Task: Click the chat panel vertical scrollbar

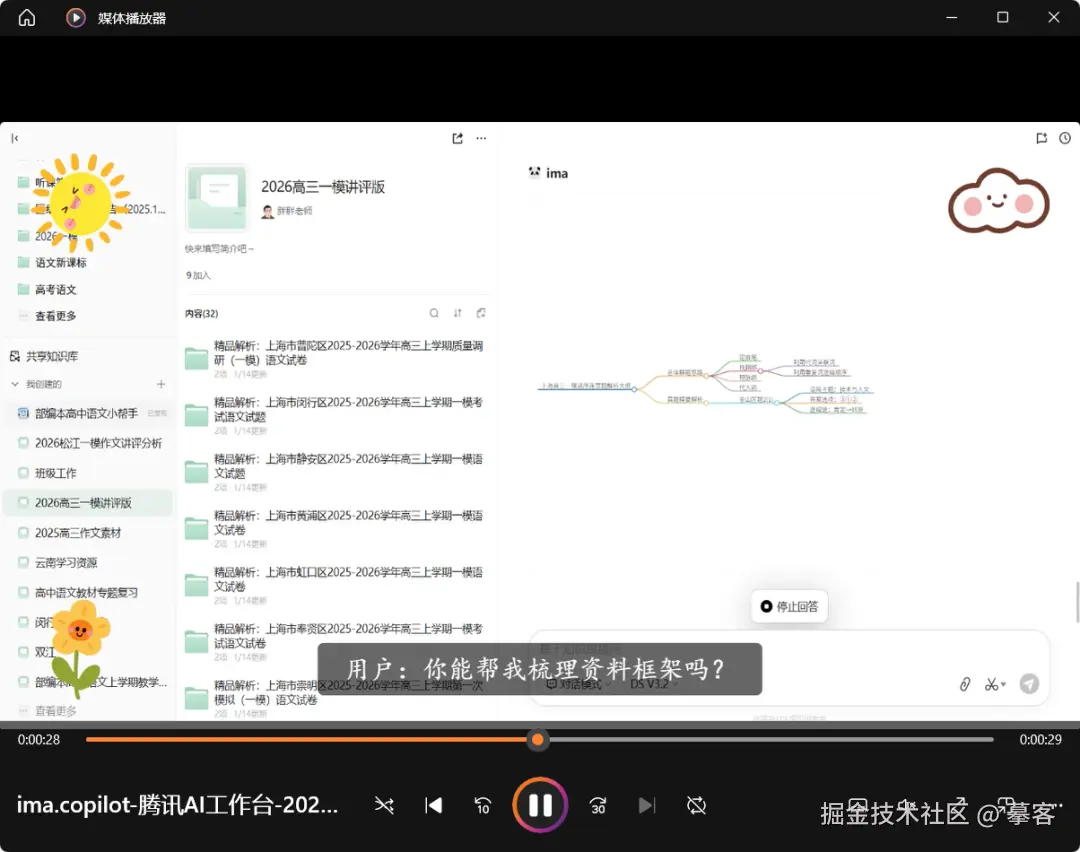Action: [1077, 601]
